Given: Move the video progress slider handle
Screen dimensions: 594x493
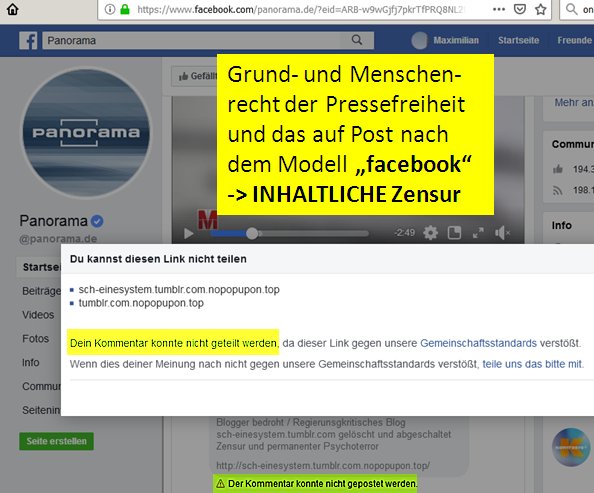Looking at the screenshot, I should click(x=252, y=233).
